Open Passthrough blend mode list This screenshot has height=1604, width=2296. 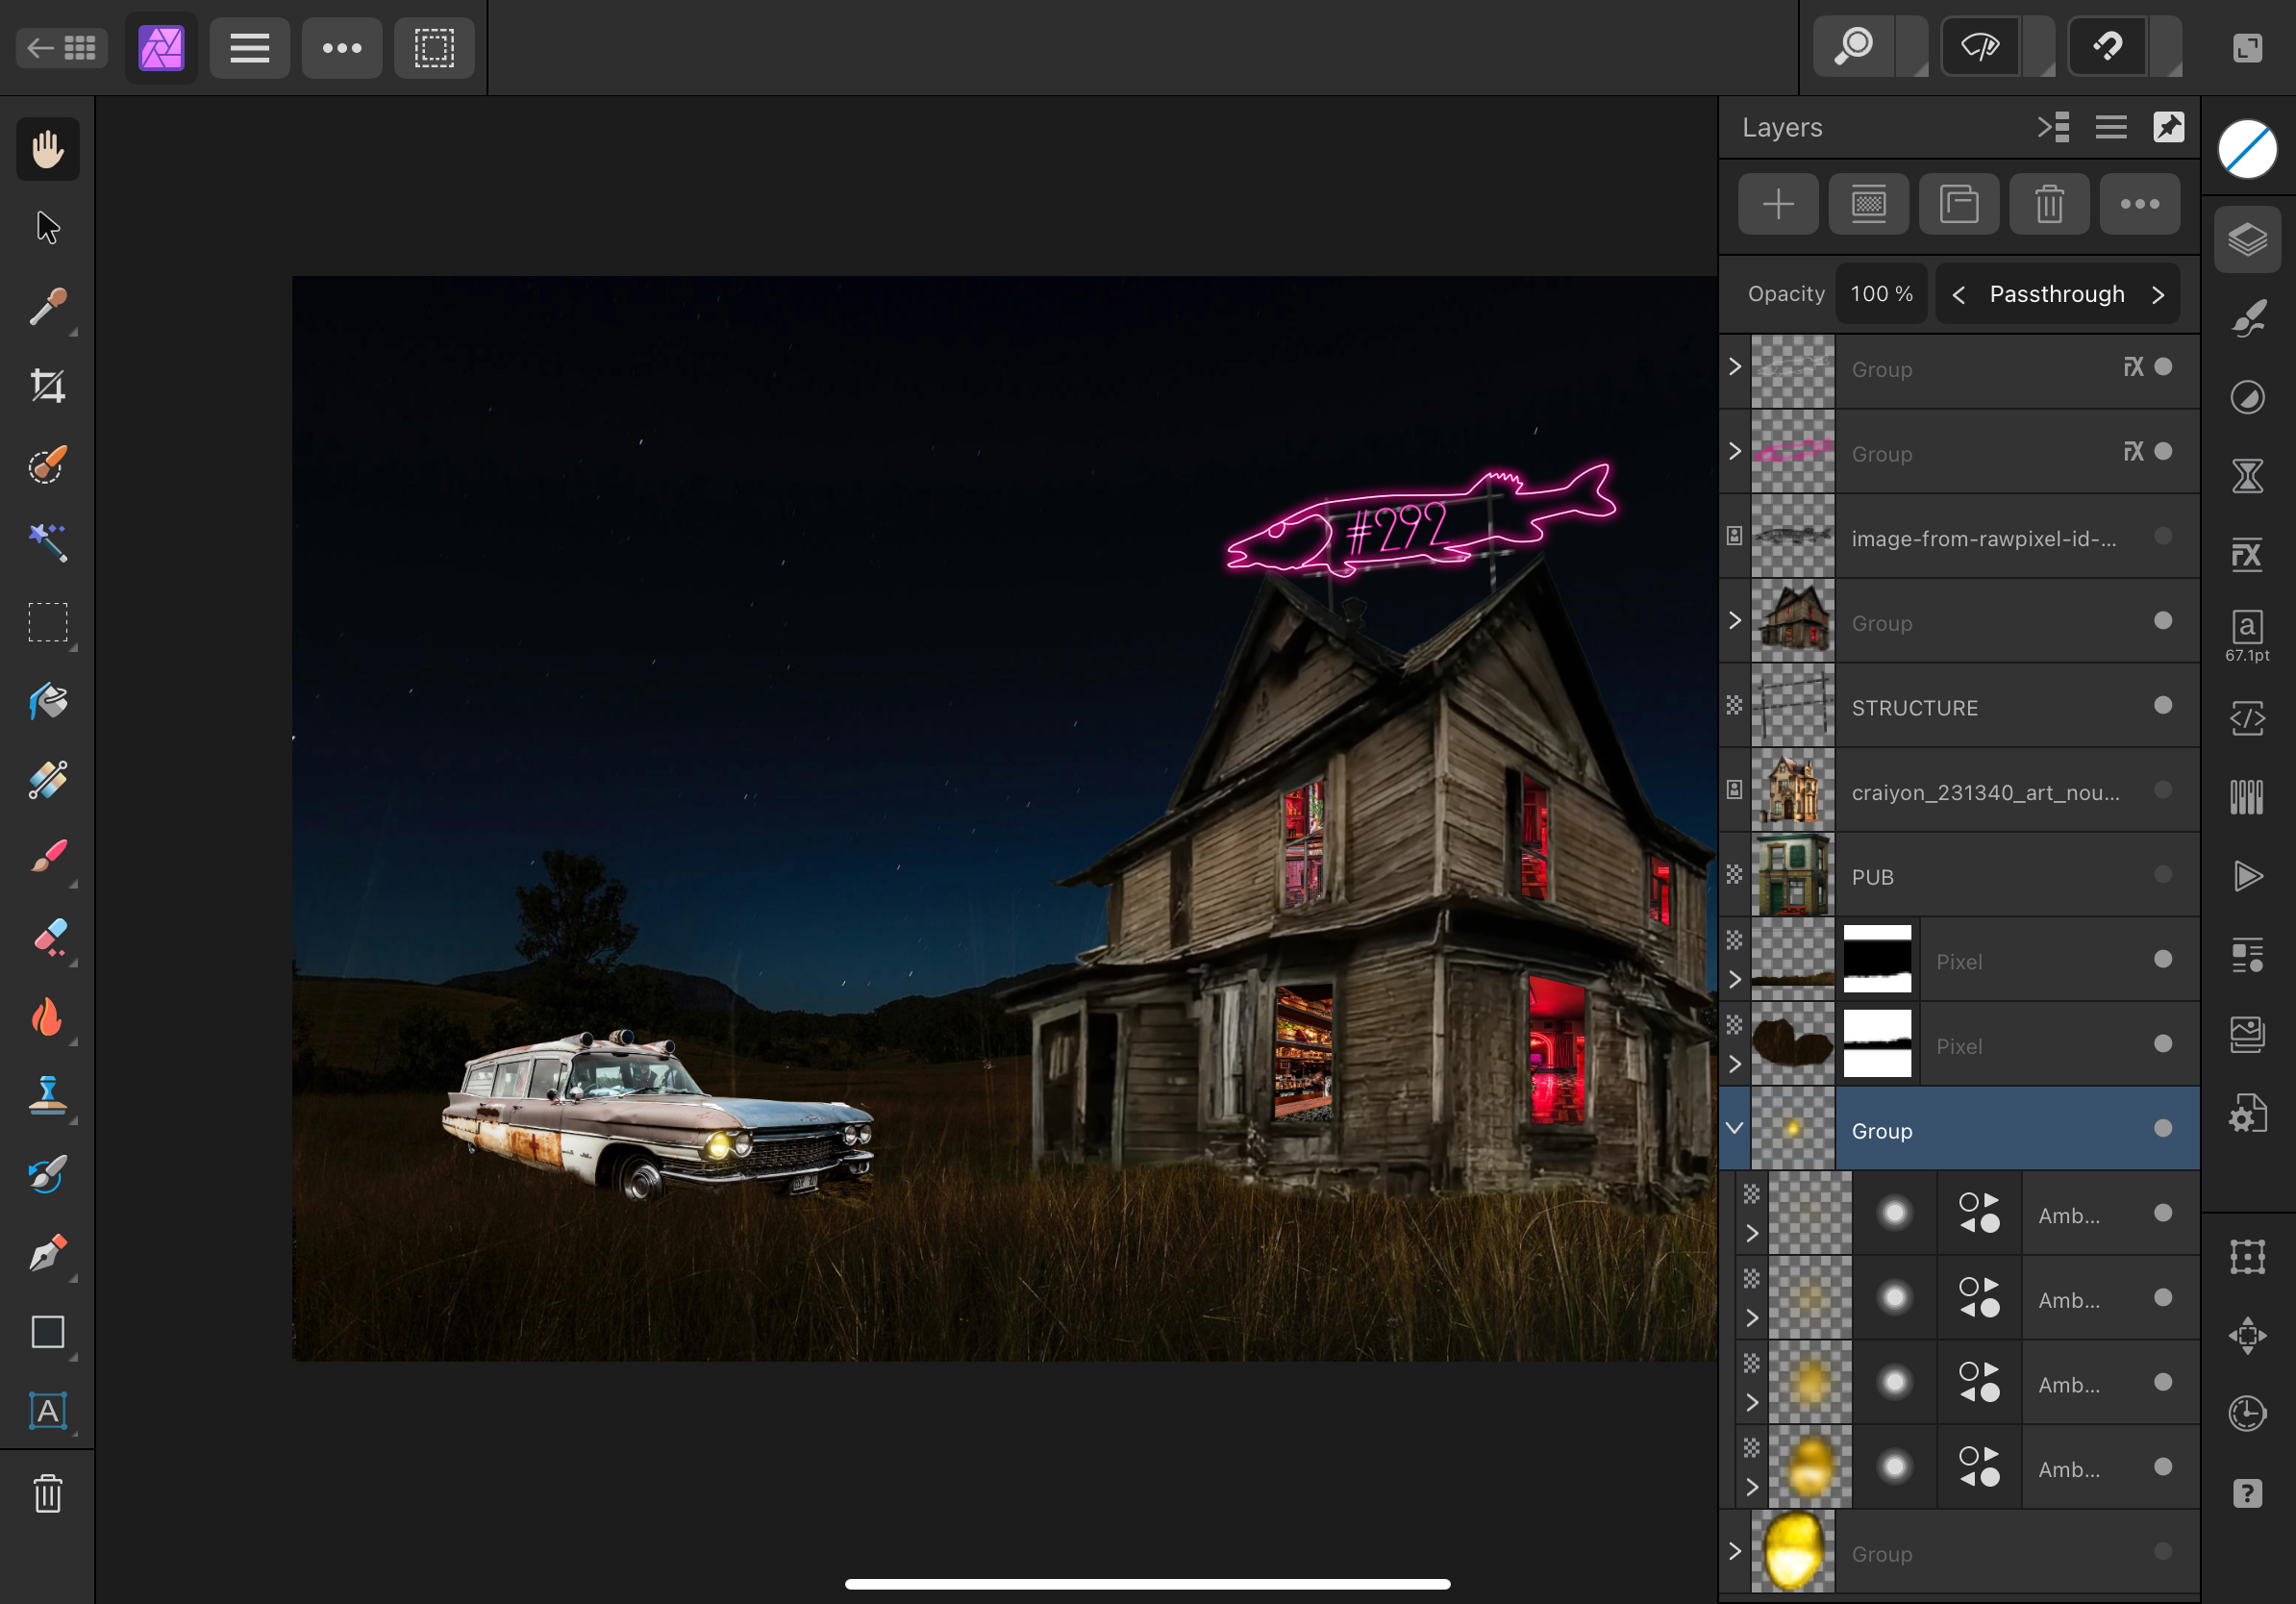[2057, 294]
